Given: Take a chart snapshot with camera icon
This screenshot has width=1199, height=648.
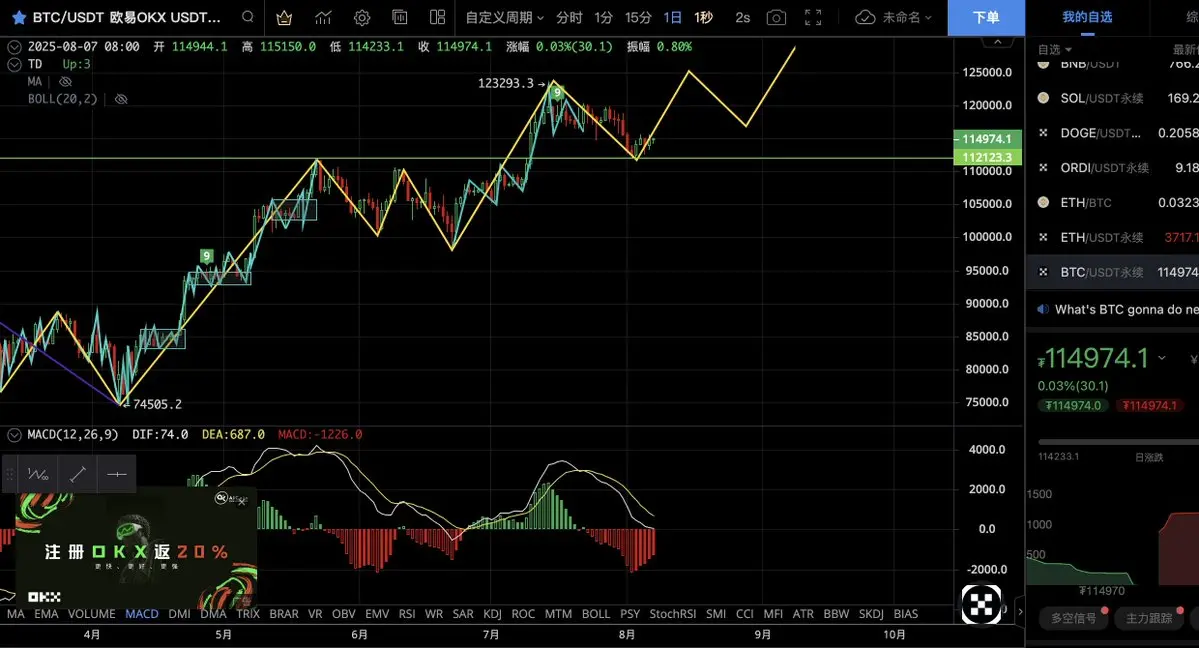Looking at the screenshot, I should [776, 18].
